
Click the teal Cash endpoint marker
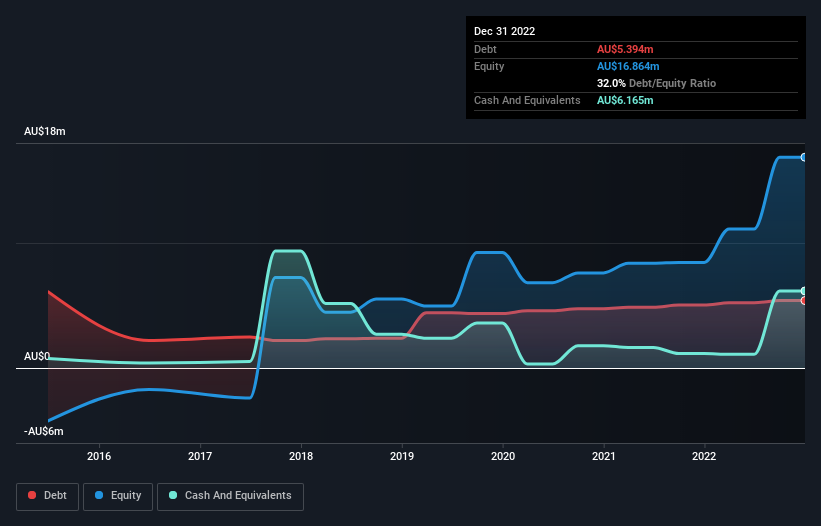pos(804,291)
